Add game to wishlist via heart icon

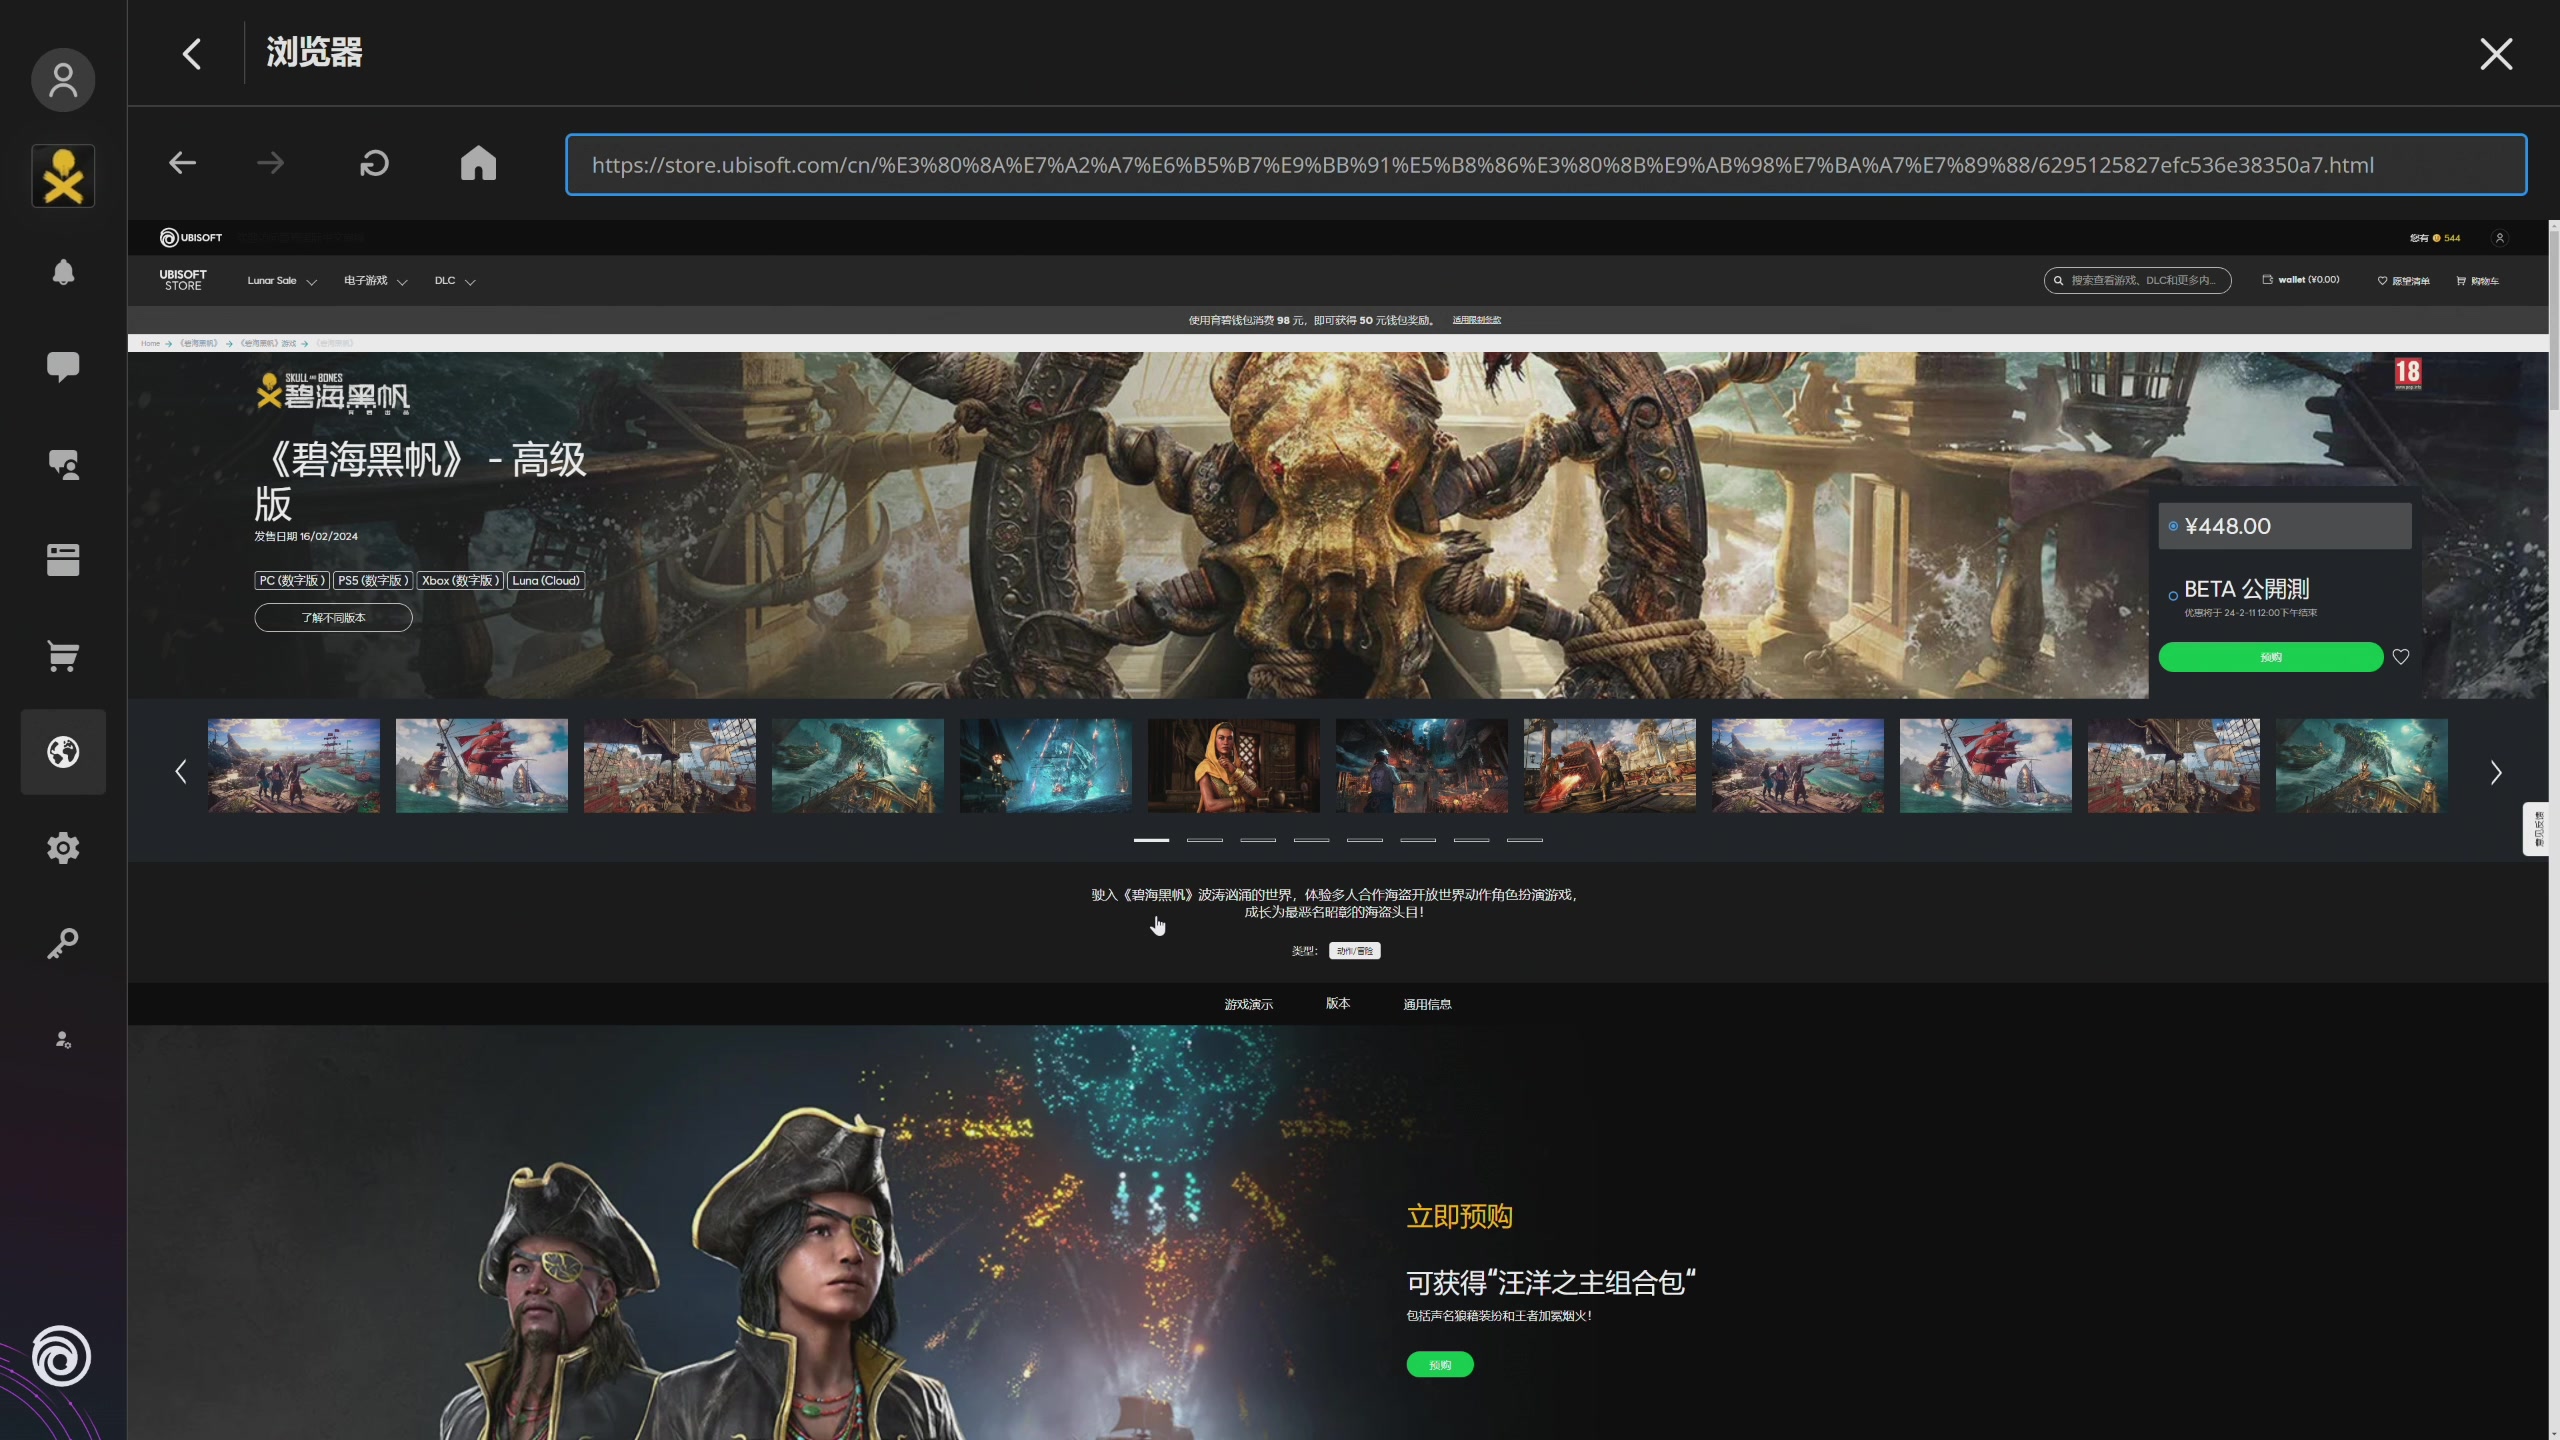[2400, 657]
